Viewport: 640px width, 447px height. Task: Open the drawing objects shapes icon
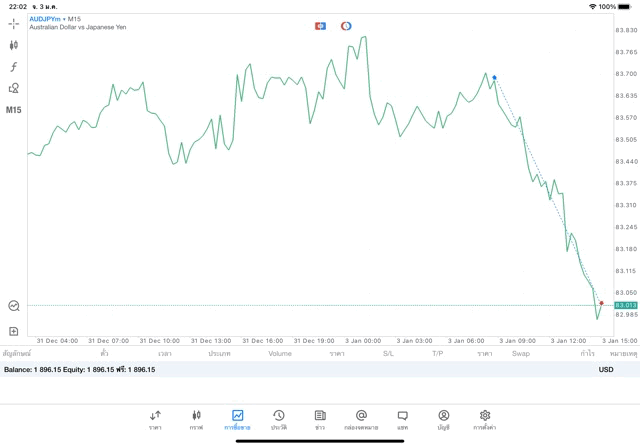(x=14, y=88)
